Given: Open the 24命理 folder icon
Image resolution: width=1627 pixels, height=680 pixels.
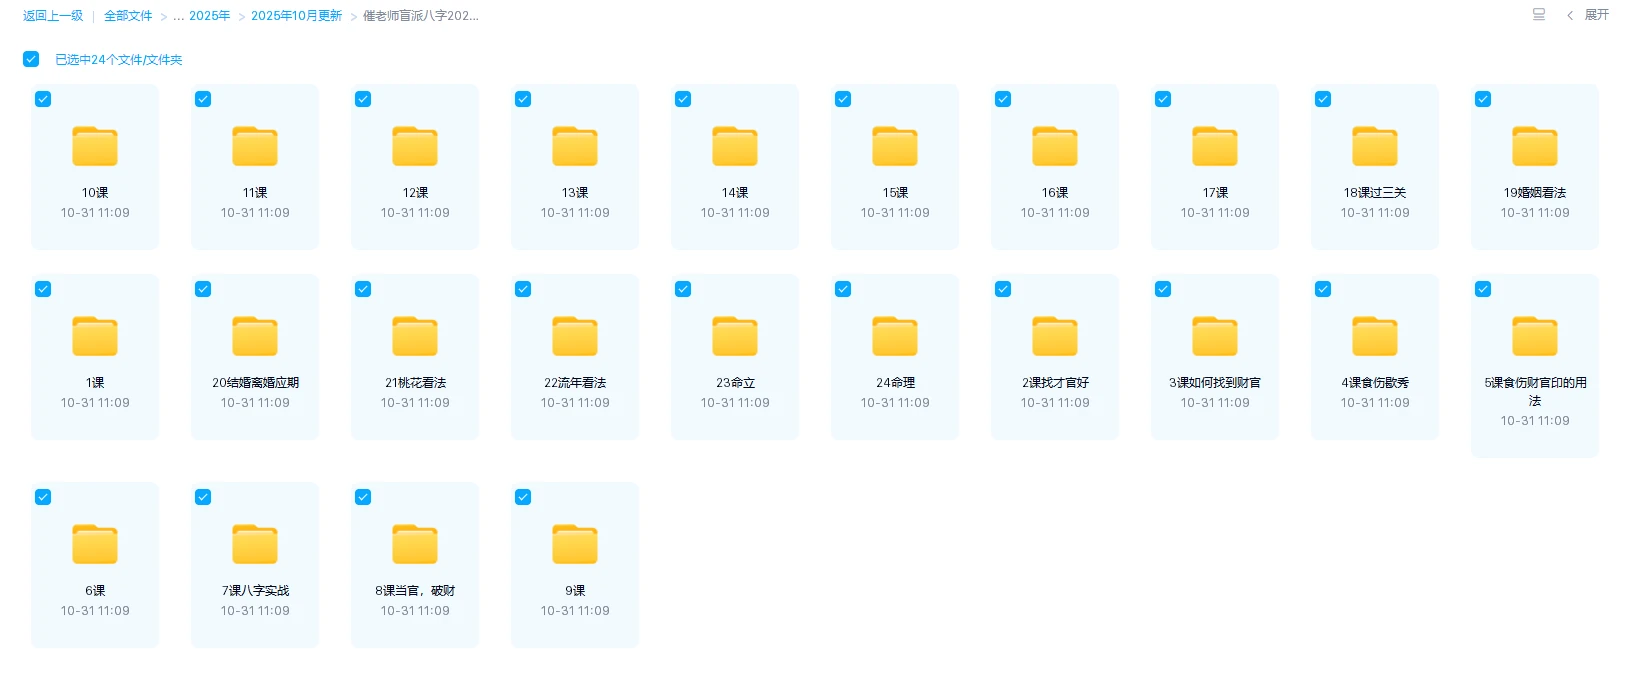Looking at the screenshot, I should pos(895,336).
